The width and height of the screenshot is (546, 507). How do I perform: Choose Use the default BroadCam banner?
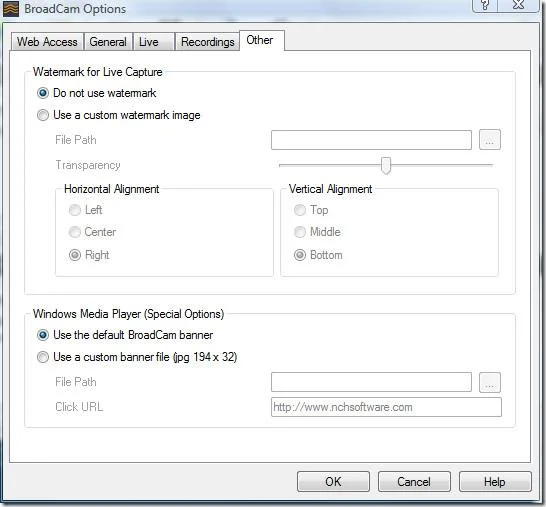tap(125, 335)
